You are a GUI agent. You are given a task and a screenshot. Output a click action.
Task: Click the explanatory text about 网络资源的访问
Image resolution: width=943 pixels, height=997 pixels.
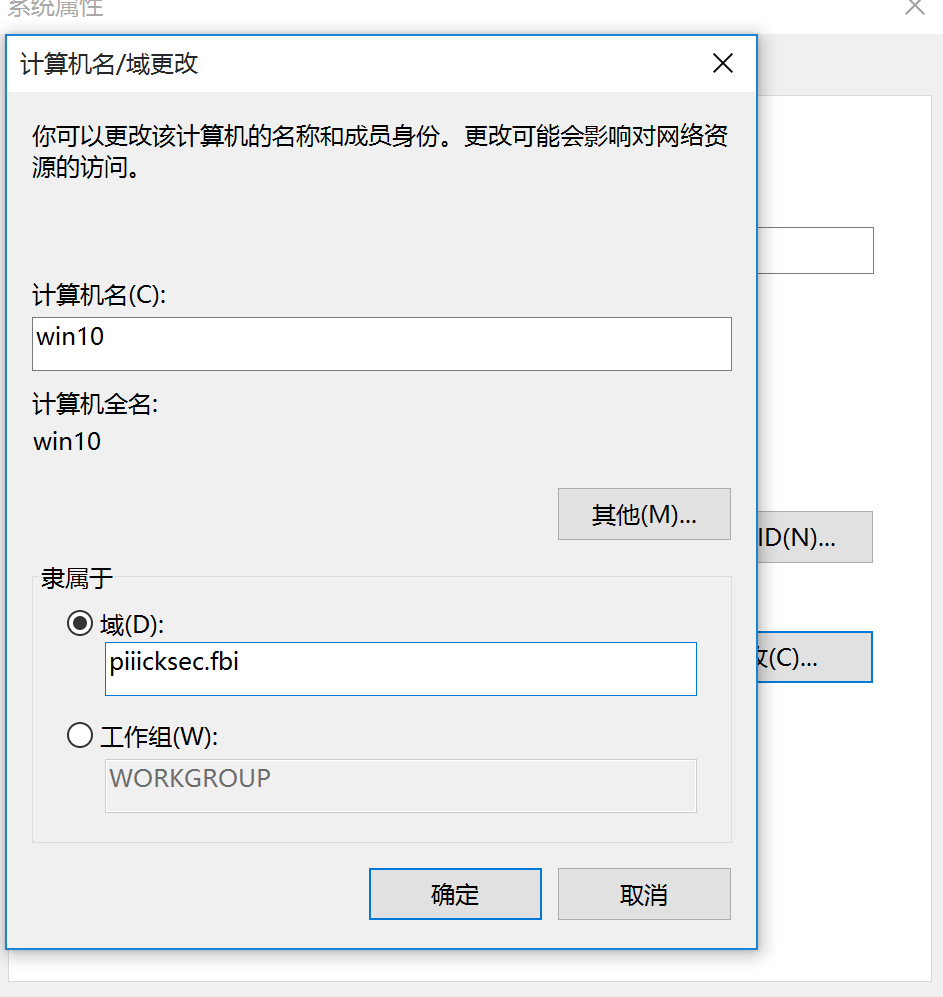(x=380, y=151)
